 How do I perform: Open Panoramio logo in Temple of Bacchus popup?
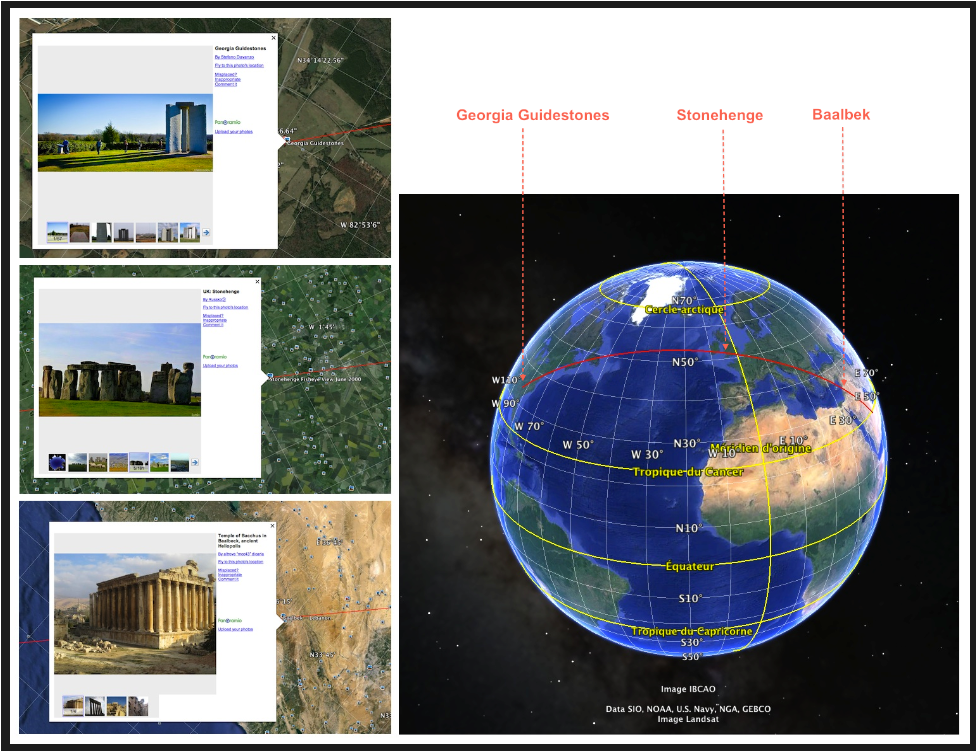230,621
